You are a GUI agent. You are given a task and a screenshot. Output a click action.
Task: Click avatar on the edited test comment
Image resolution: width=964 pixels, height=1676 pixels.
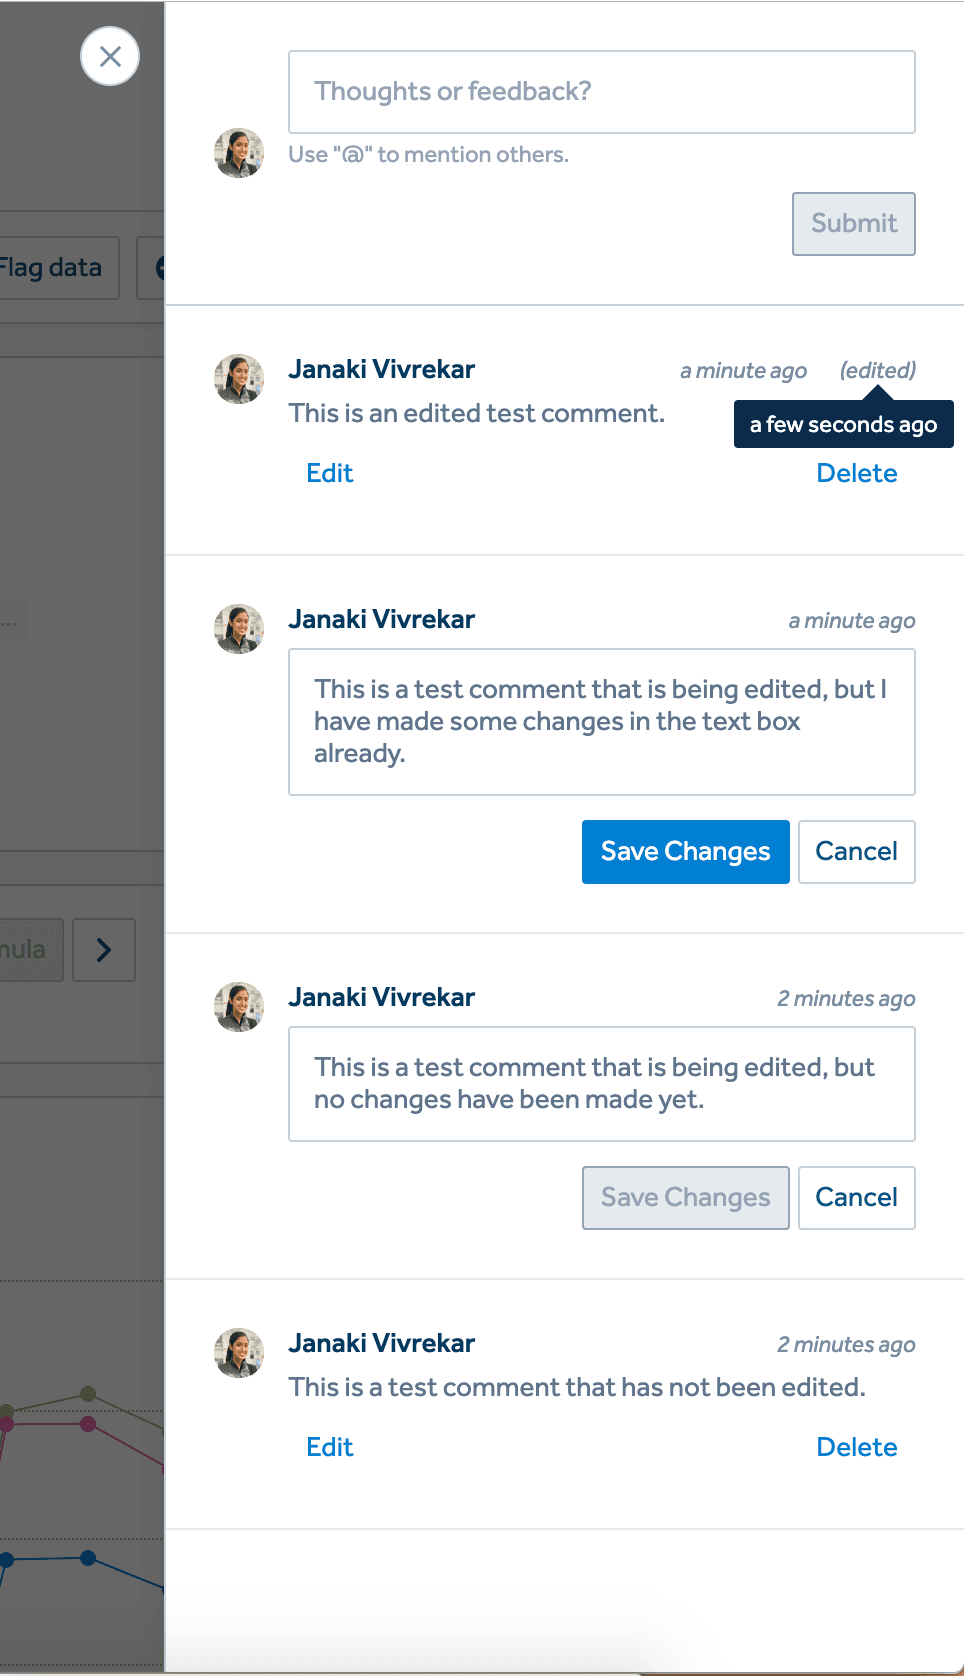(239, 379)
